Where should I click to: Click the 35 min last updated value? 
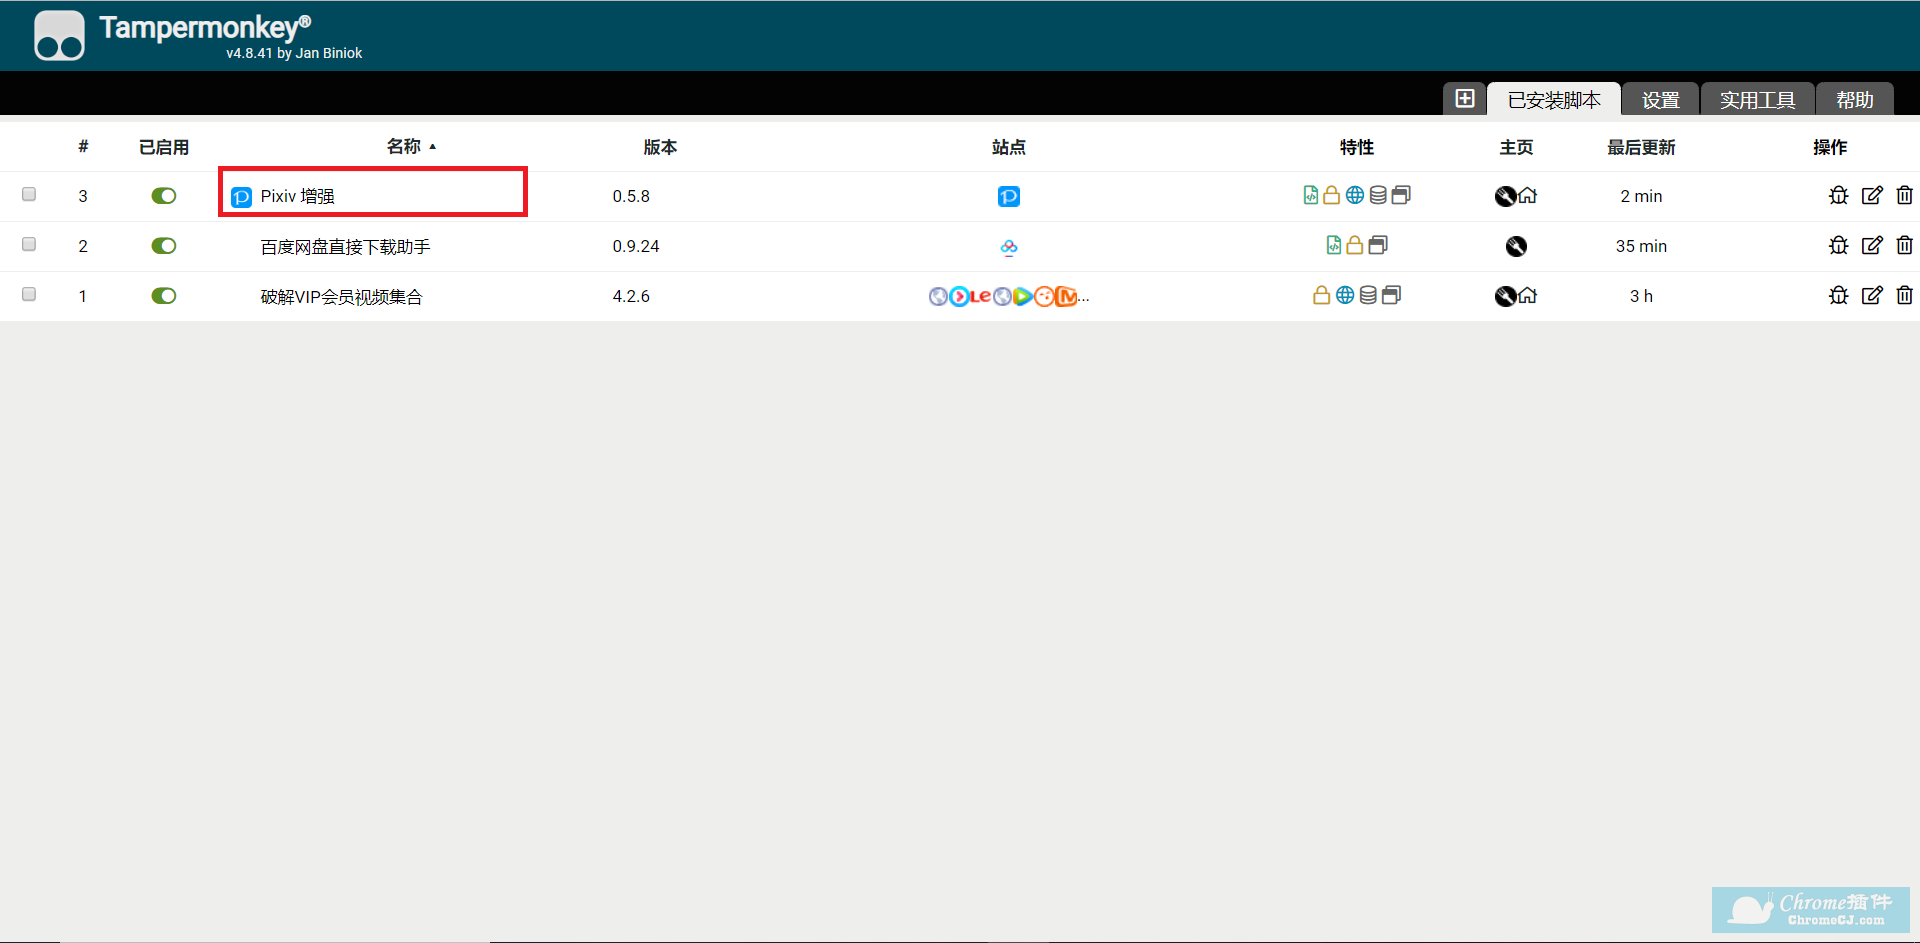click(1641, 246)
